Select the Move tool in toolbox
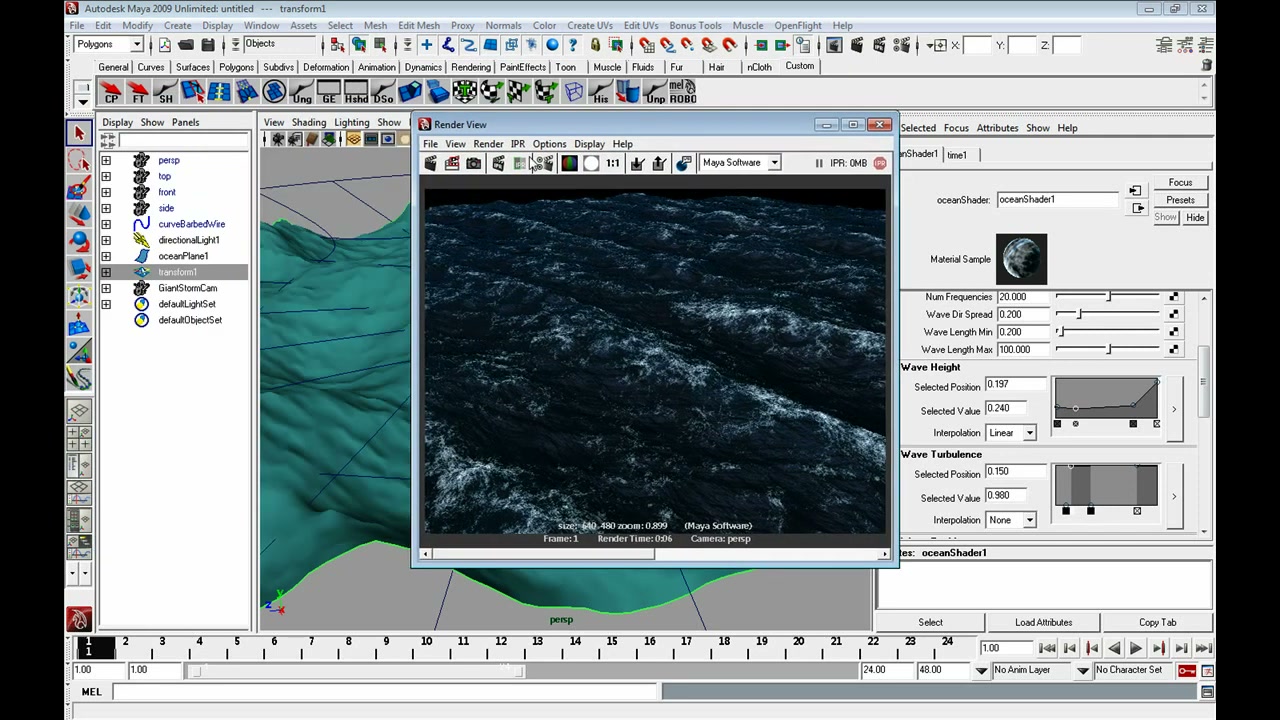This screenshot has width=1280, height=720. coord(79,215)
